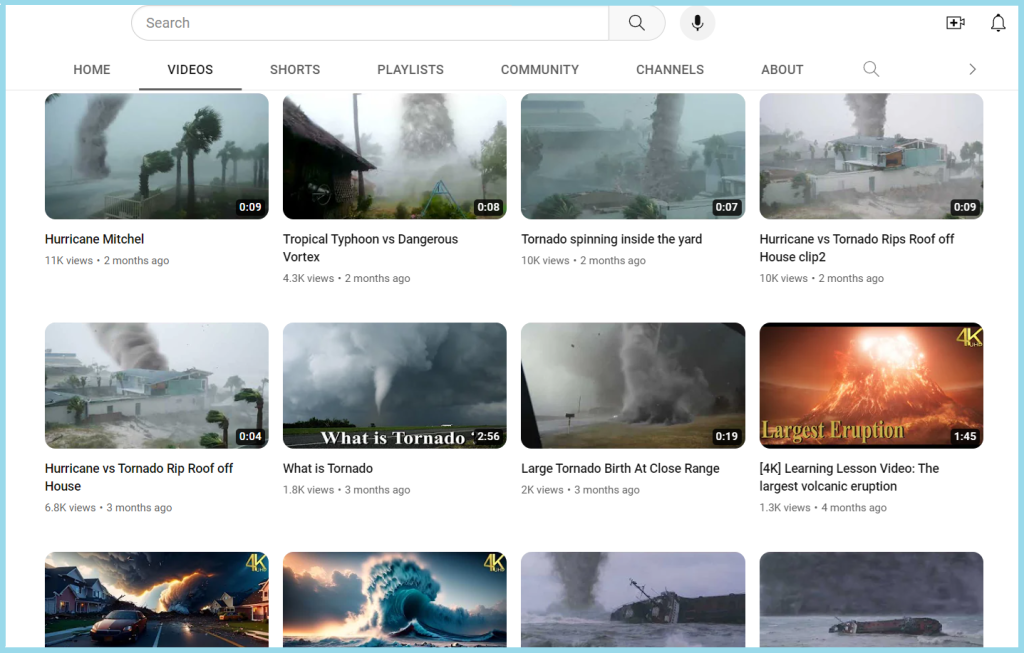
Task: Click Hurricane vs Tornado Rips Roof clip2 title
Action: point(857,248)
